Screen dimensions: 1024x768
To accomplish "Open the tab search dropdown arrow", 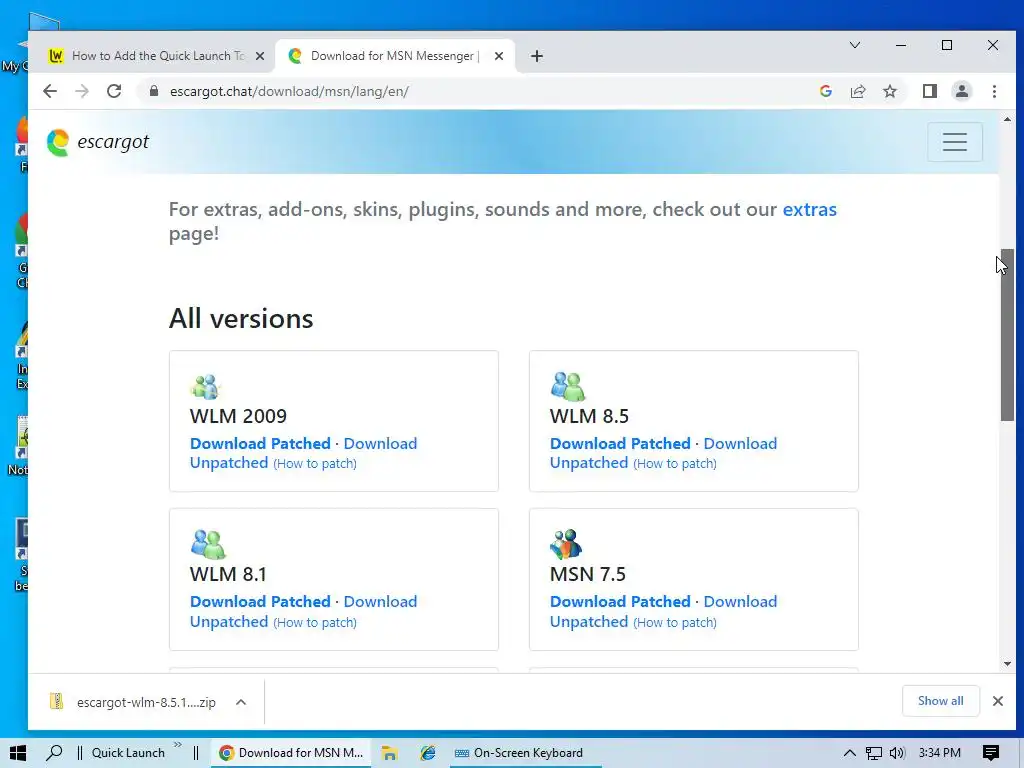I will [855, 45].
